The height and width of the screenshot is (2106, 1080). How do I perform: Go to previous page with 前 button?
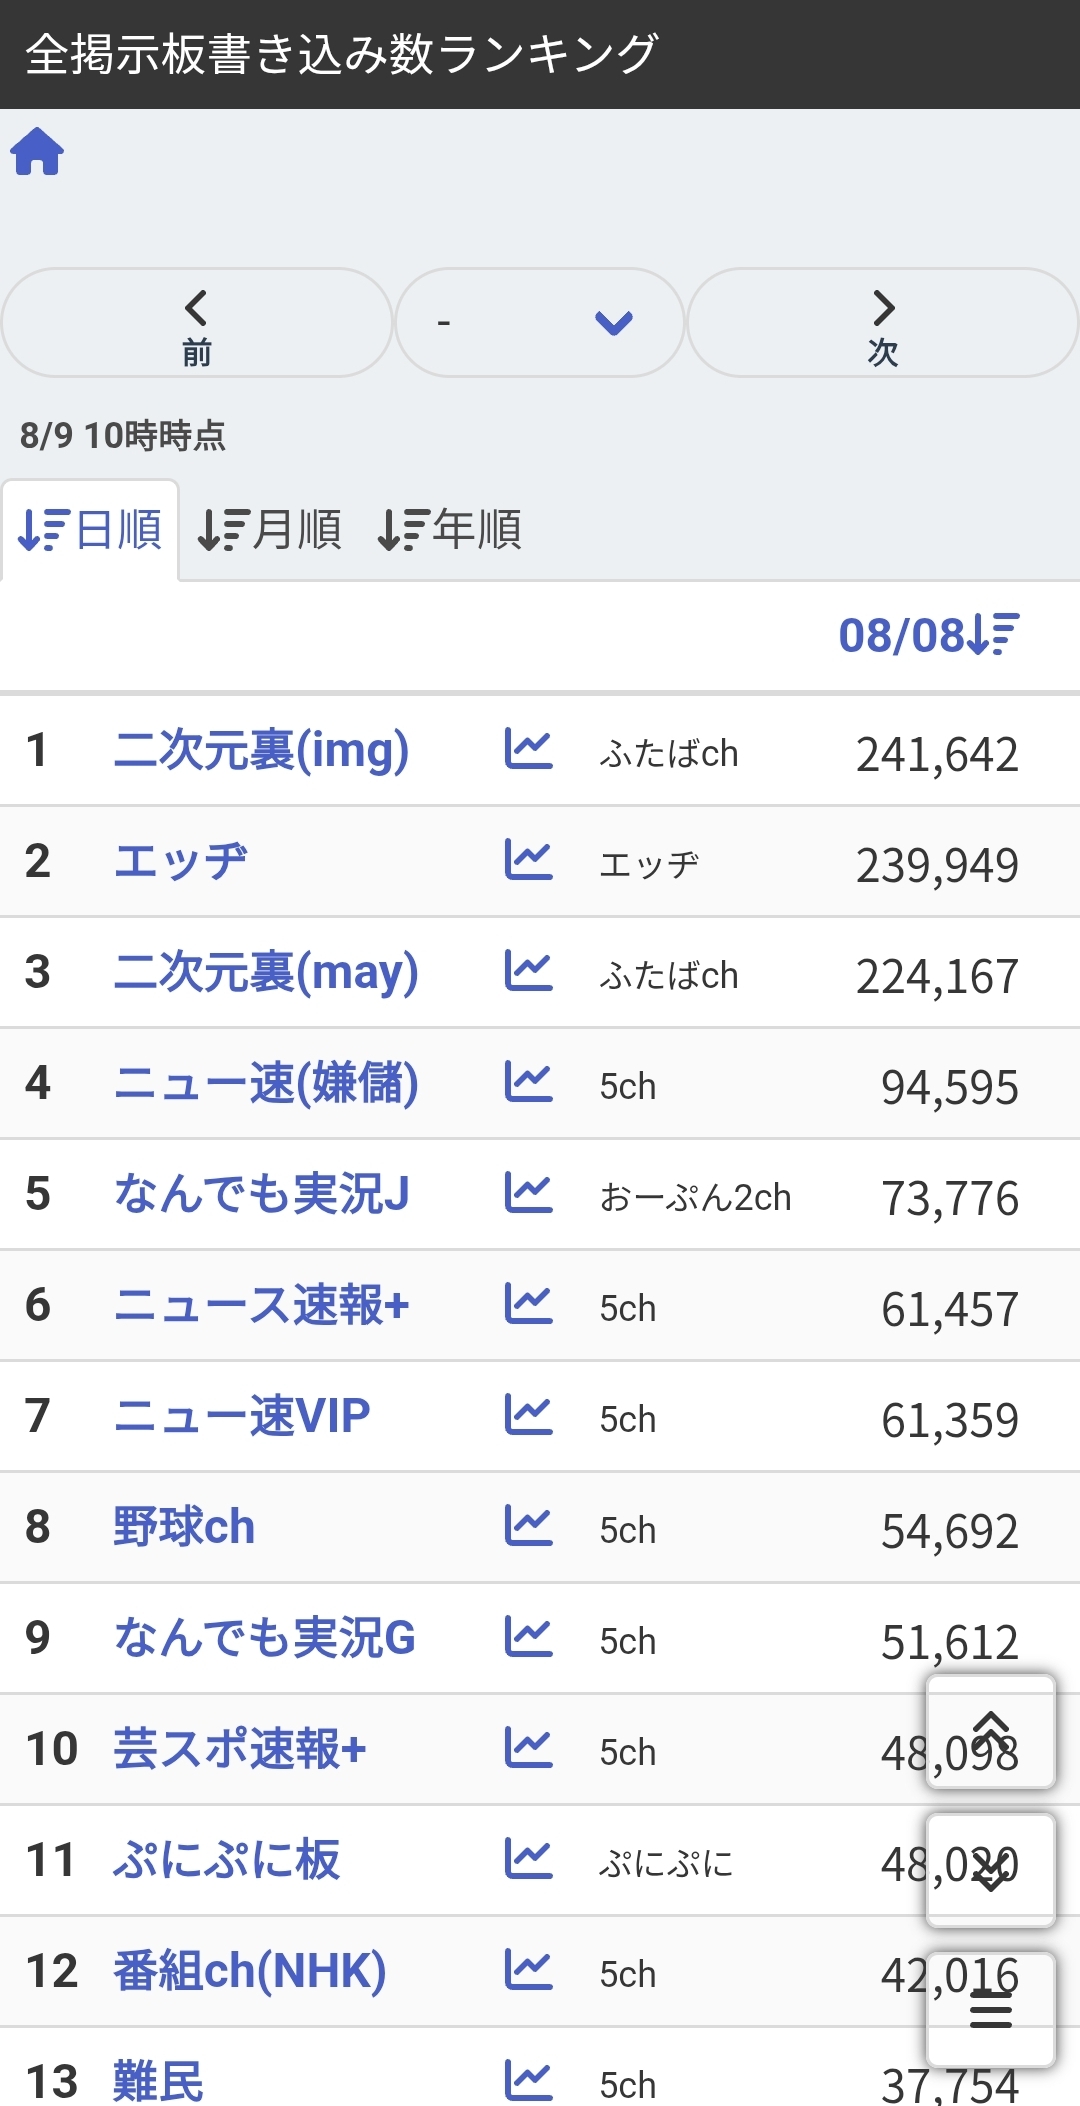pos(196,322)
